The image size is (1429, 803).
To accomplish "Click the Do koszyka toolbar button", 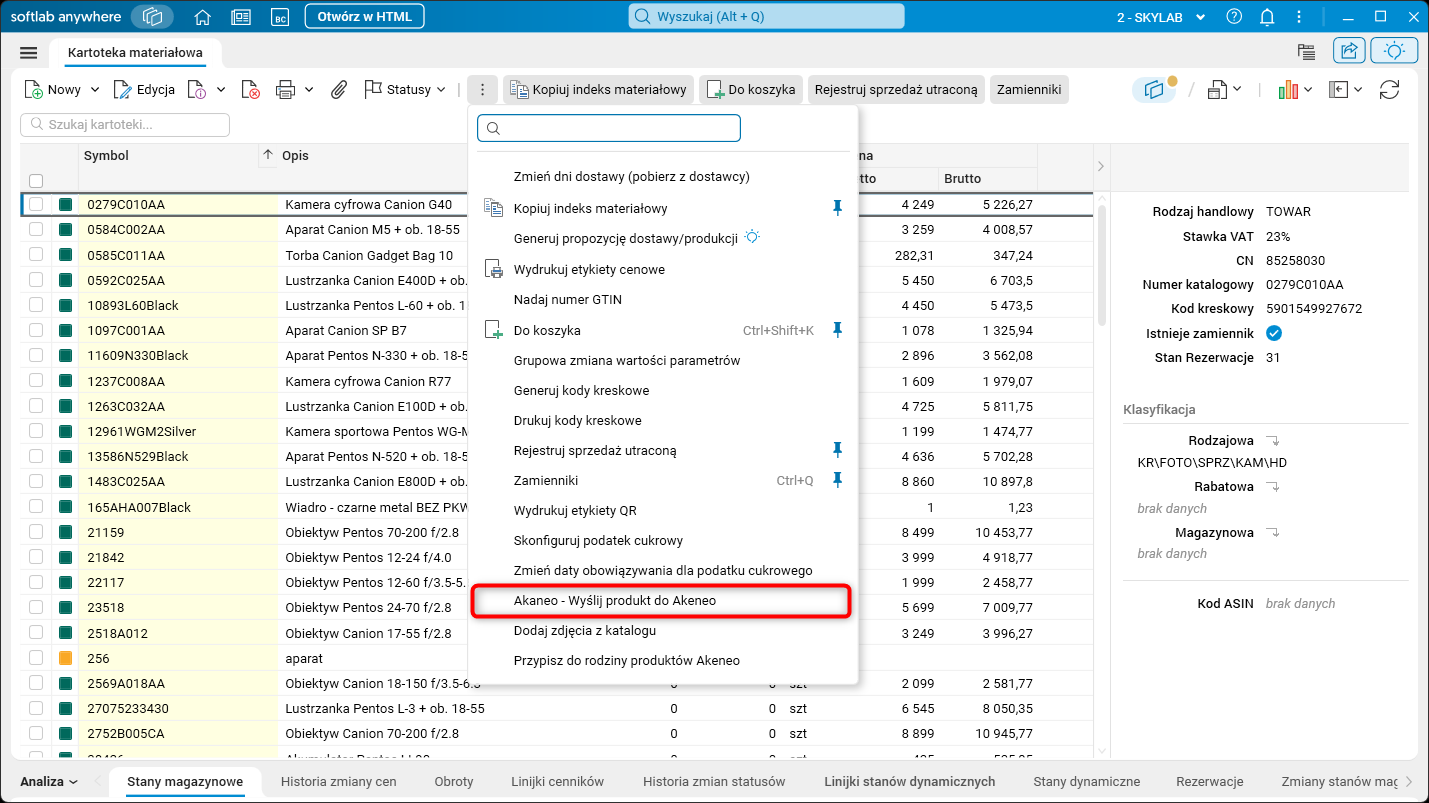I will (752, 90).
